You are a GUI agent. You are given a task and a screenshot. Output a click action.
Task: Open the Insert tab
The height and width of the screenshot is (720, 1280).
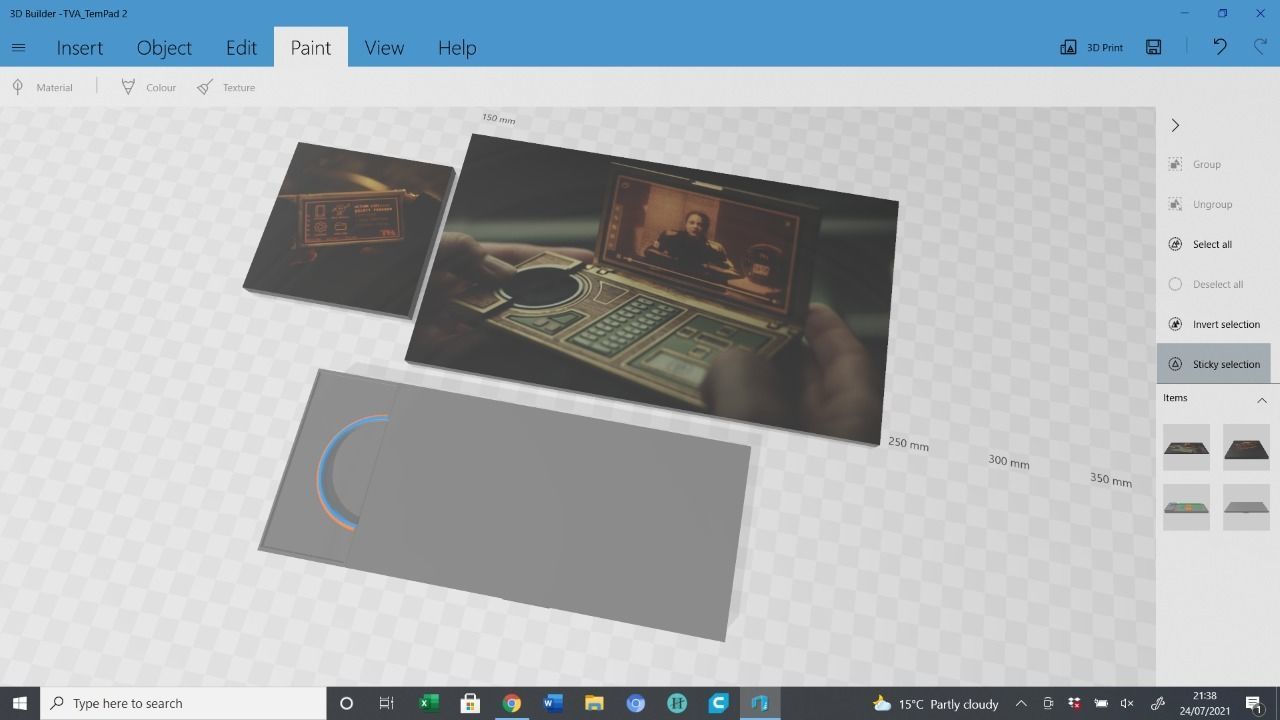click(x=79, y=48)
